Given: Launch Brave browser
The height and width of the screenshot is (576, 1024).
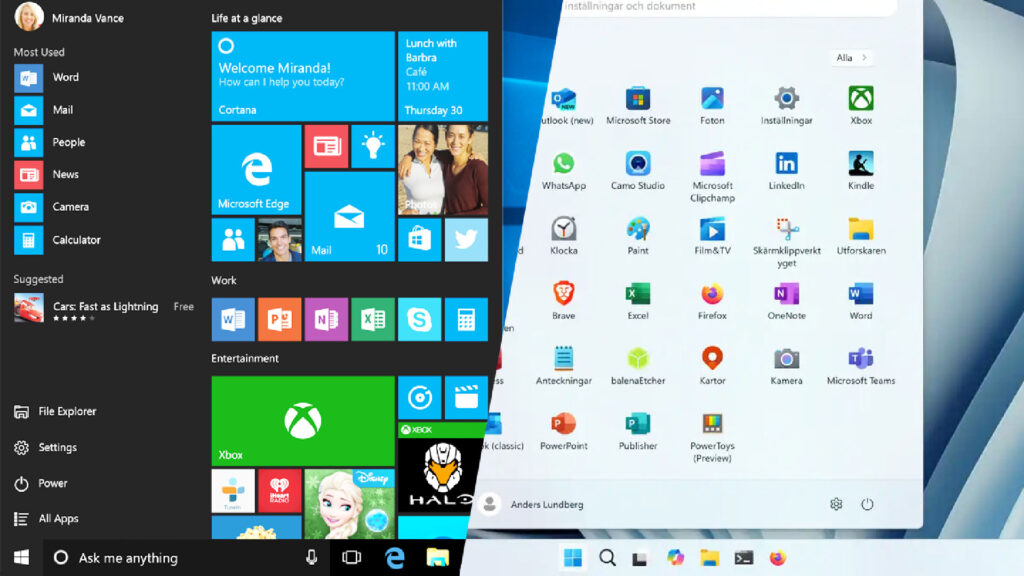Looking at the screenshot, I should click(564, 301).
